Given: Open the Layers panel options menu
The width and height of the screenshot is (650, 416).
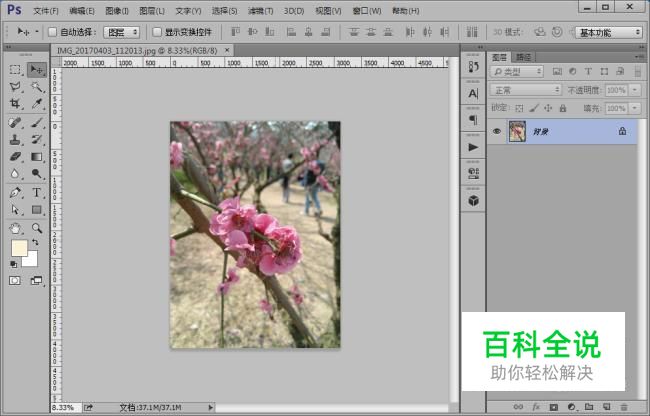Looking at the screenshot, I should click(x=638, y=57).
